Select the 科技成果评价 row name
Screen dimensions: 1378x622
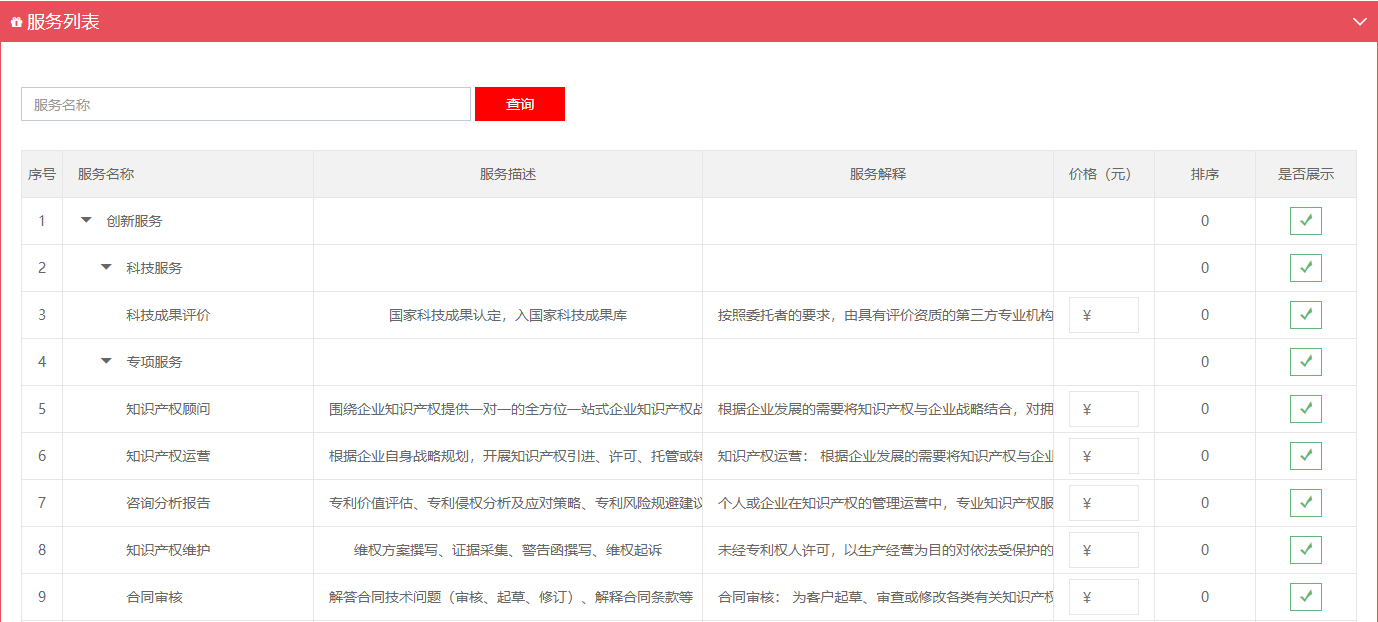click(168, 315)
